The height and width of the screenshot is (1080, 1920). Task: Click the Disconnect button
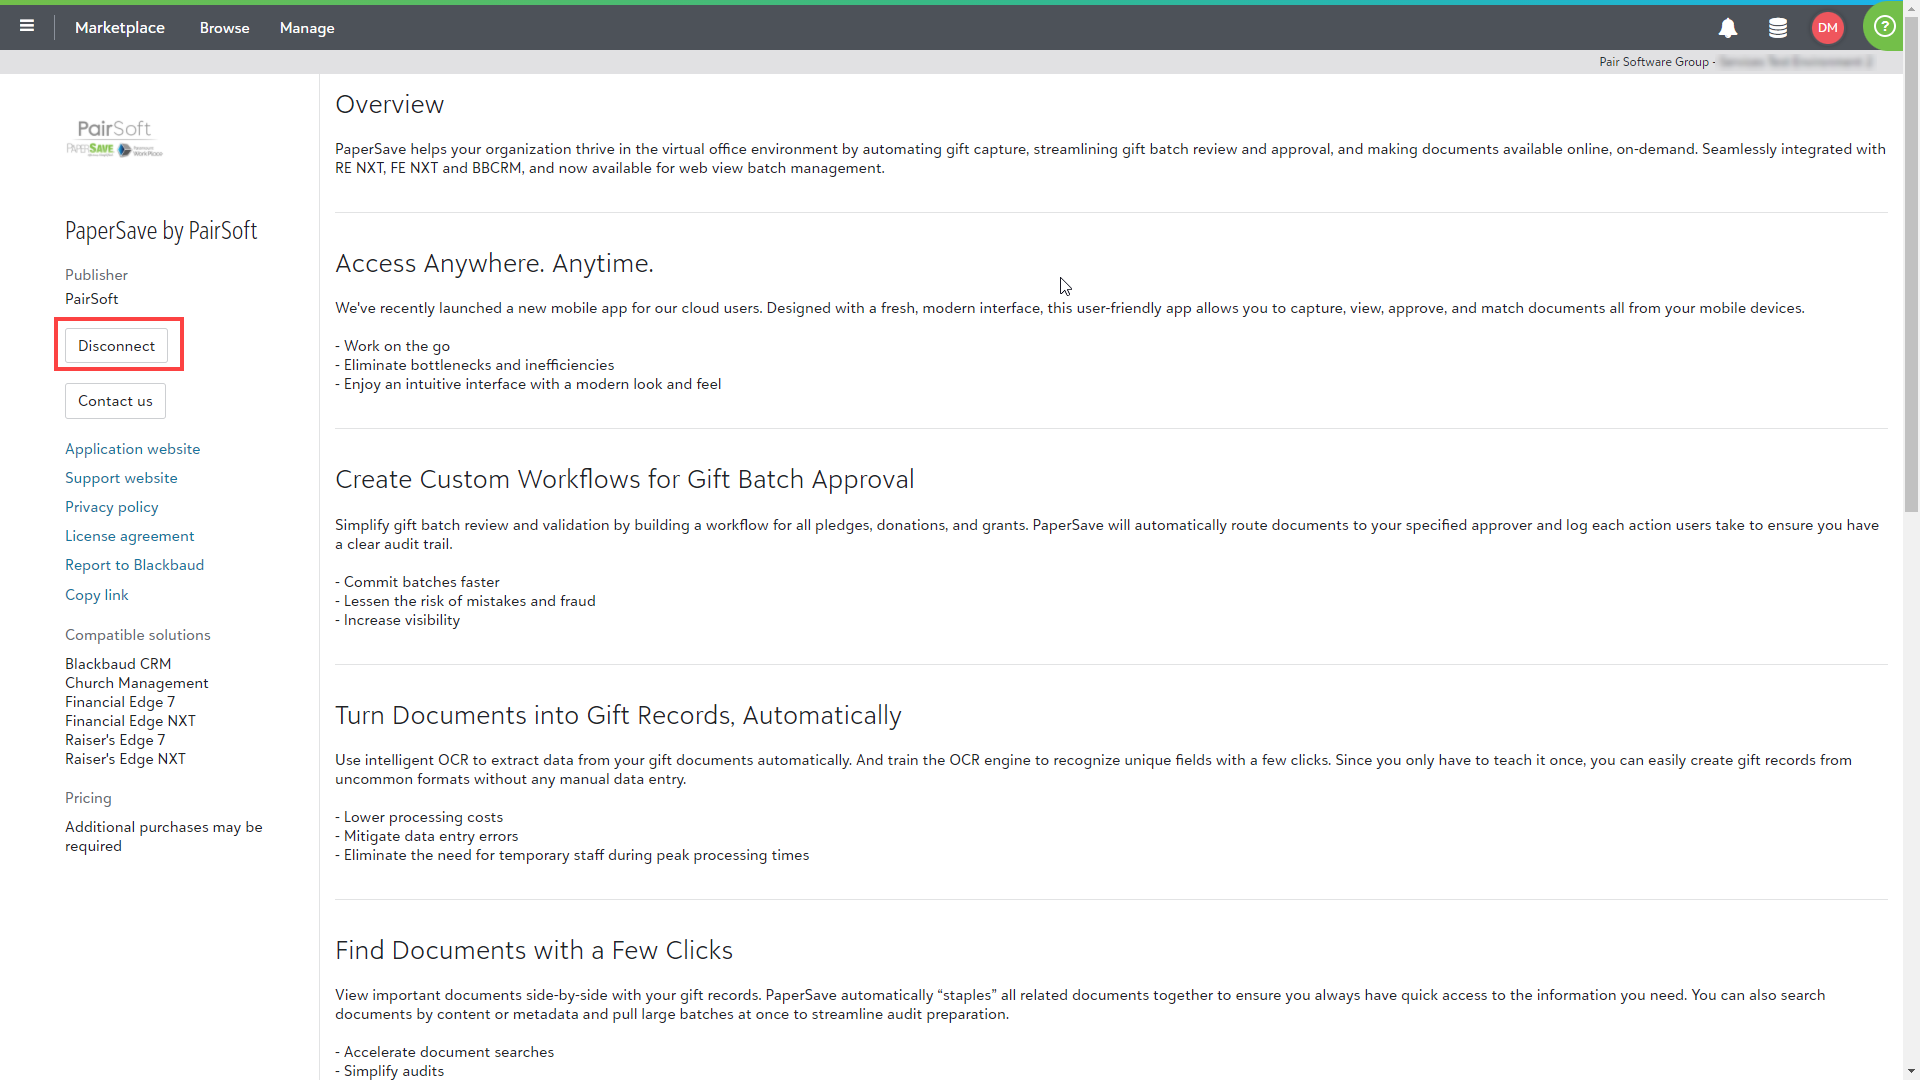pos(116,346)
